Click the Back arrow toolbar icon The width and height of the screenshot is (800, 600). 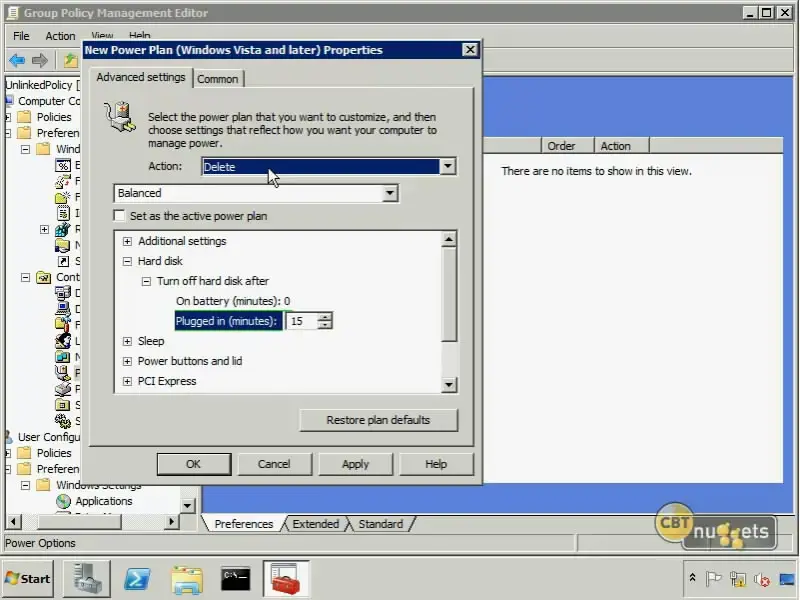17,61
